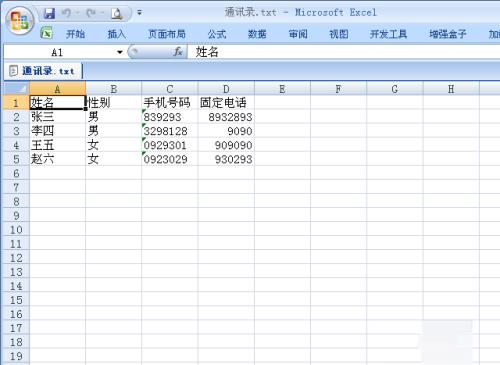The height and width of the screenshot is (365, 500).
Task: Click the Insert Function fx button
Action: tap(178, 52)
